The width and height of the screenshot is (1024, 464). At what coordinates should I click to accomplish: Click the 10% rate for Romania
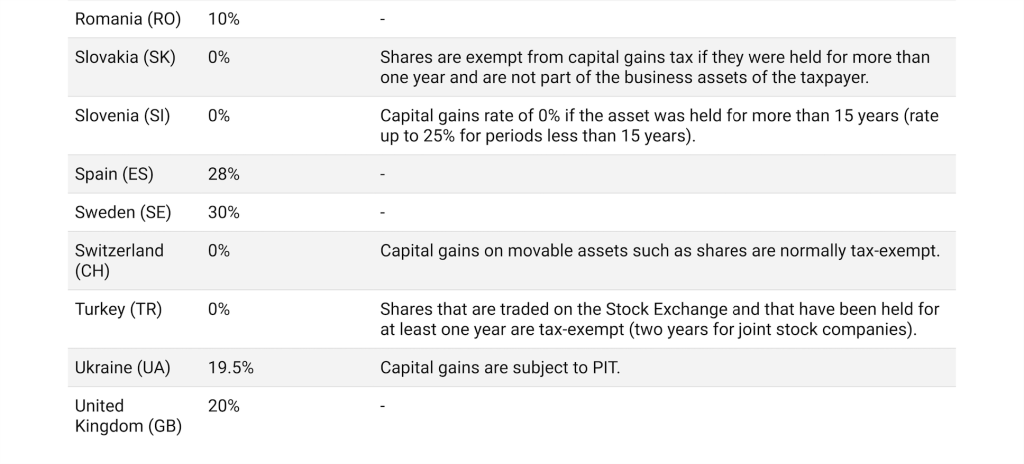tap(224, 19)
